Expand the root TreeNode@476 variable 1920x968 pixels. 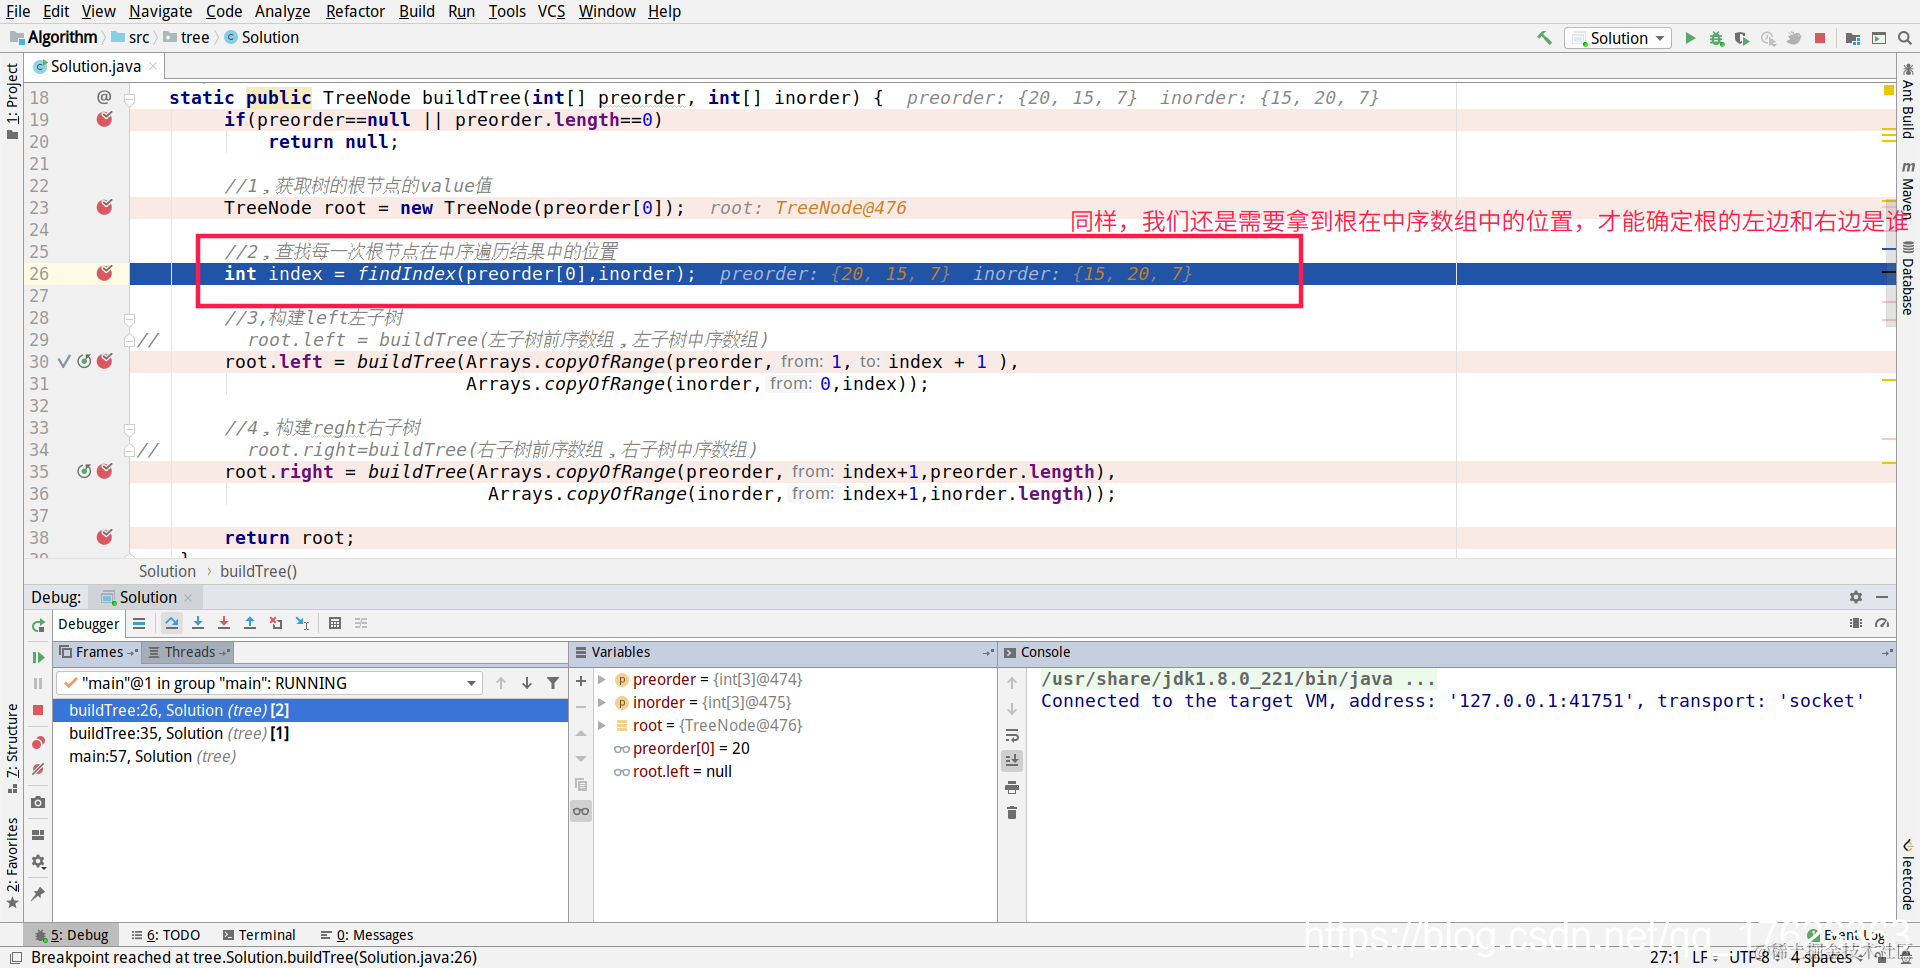[x=602, y=726]
